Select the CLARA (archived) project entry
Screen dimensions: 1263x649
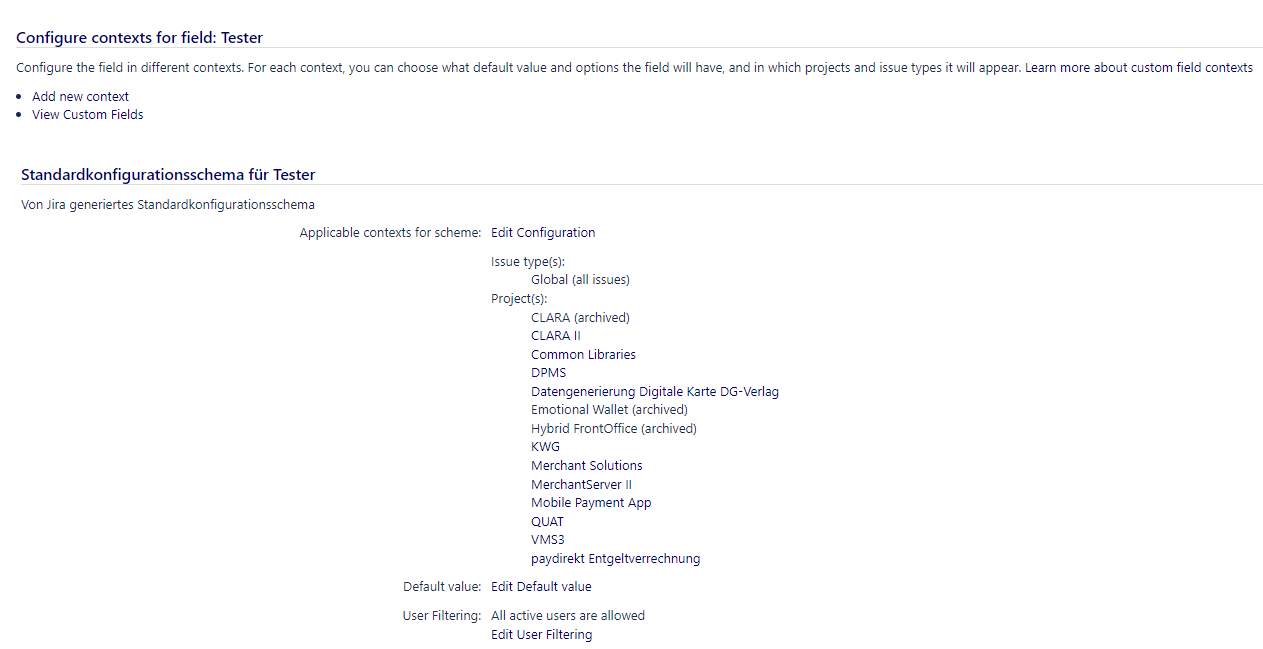point(580,317)
